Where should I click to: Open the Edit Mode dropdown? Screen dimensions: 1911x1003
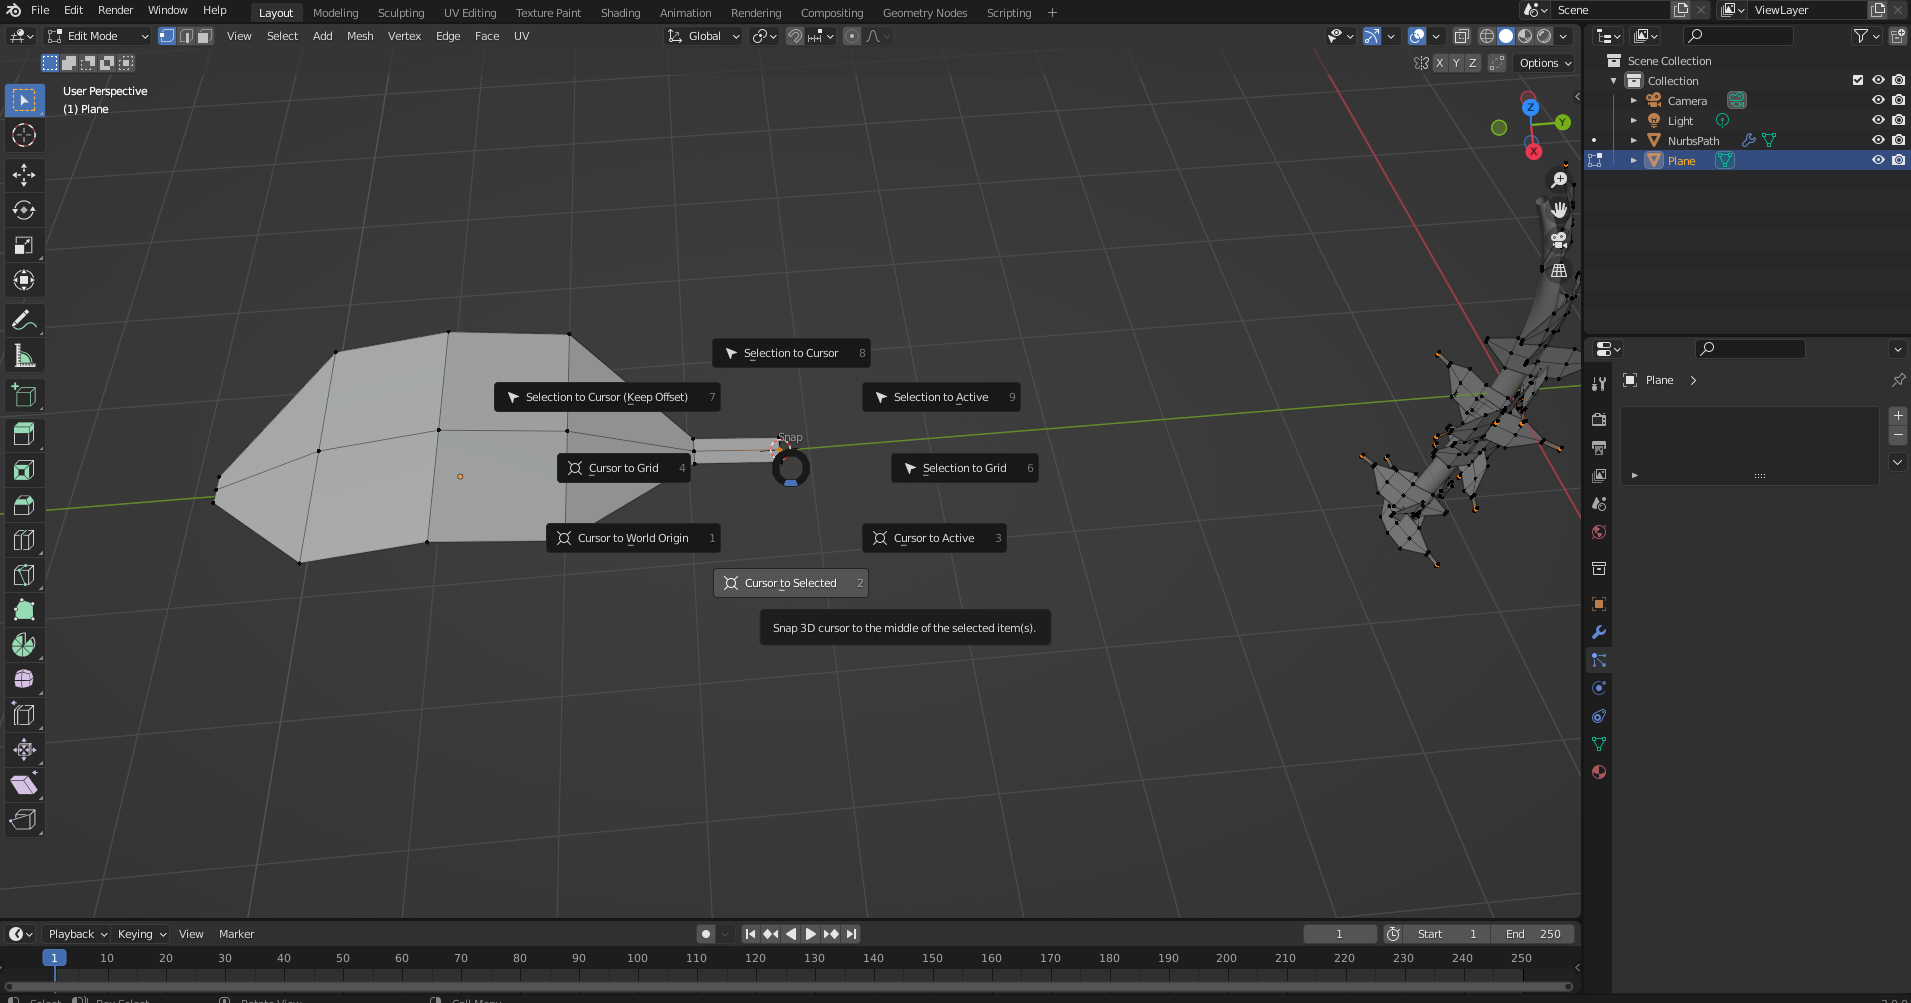point(98,36)
